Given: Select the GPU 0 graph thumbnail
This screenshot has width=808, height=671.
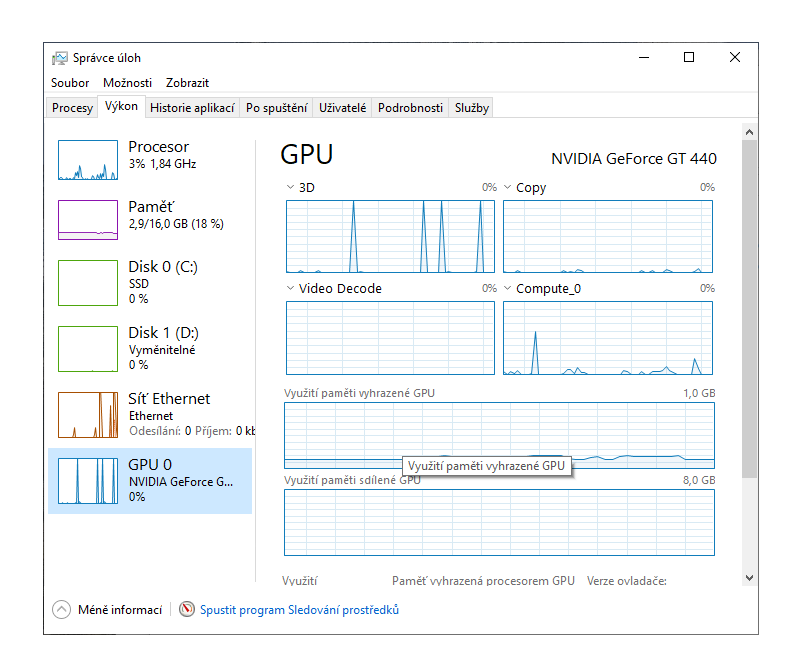Looking at the screenshot, I should [88, 481].
